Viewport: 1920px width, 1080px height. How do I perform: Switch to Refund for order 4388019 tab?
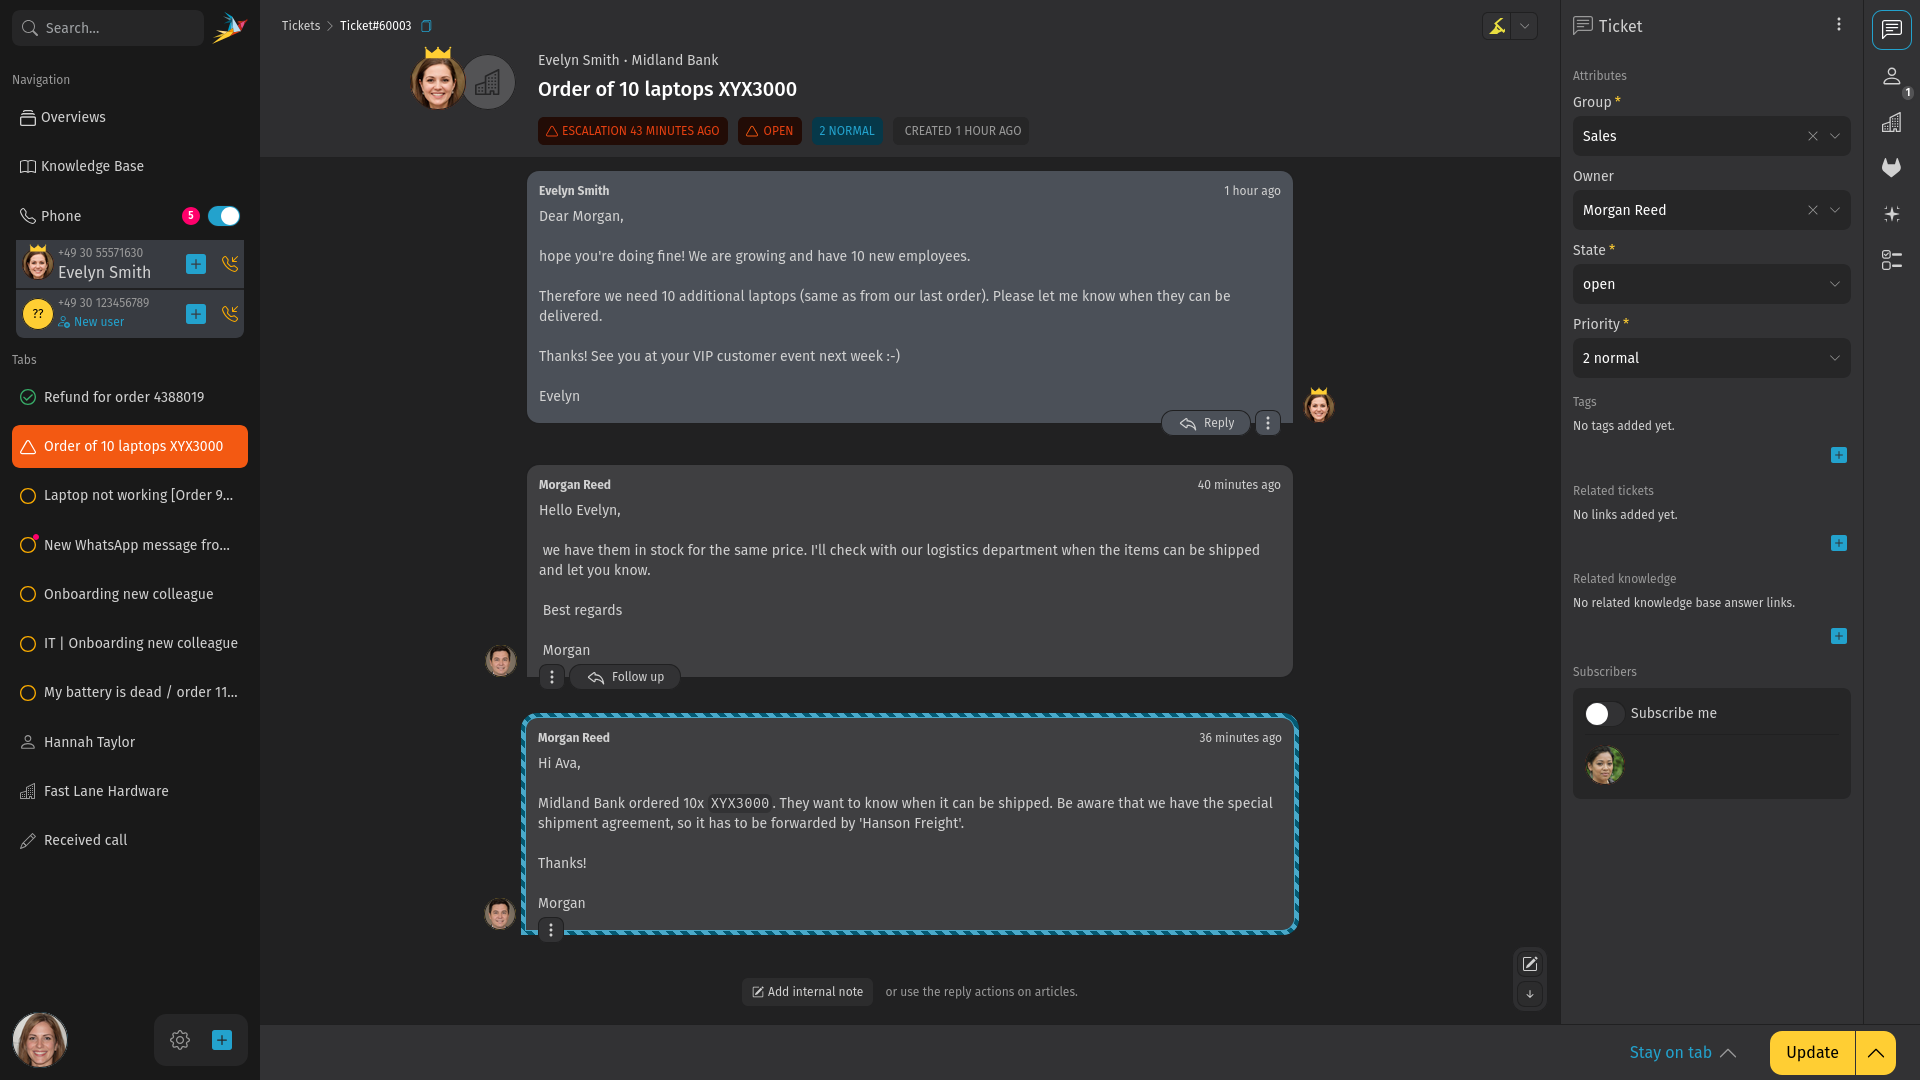pos(129,398)
